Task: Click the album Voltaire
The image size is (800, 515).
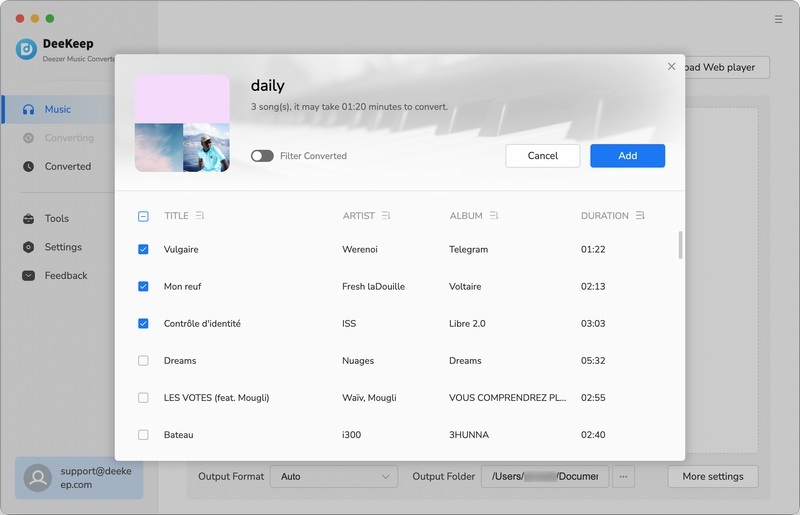Action: point(465,286)
